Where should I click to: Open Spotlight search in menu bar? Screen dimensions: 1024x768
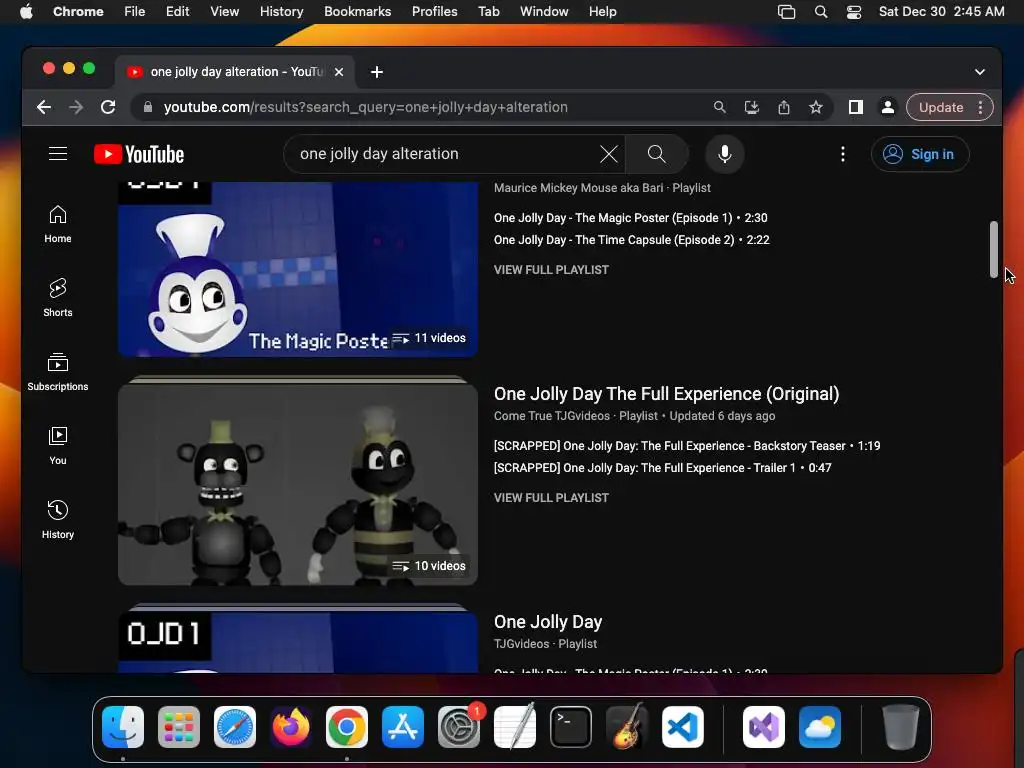tap(821, 12)
